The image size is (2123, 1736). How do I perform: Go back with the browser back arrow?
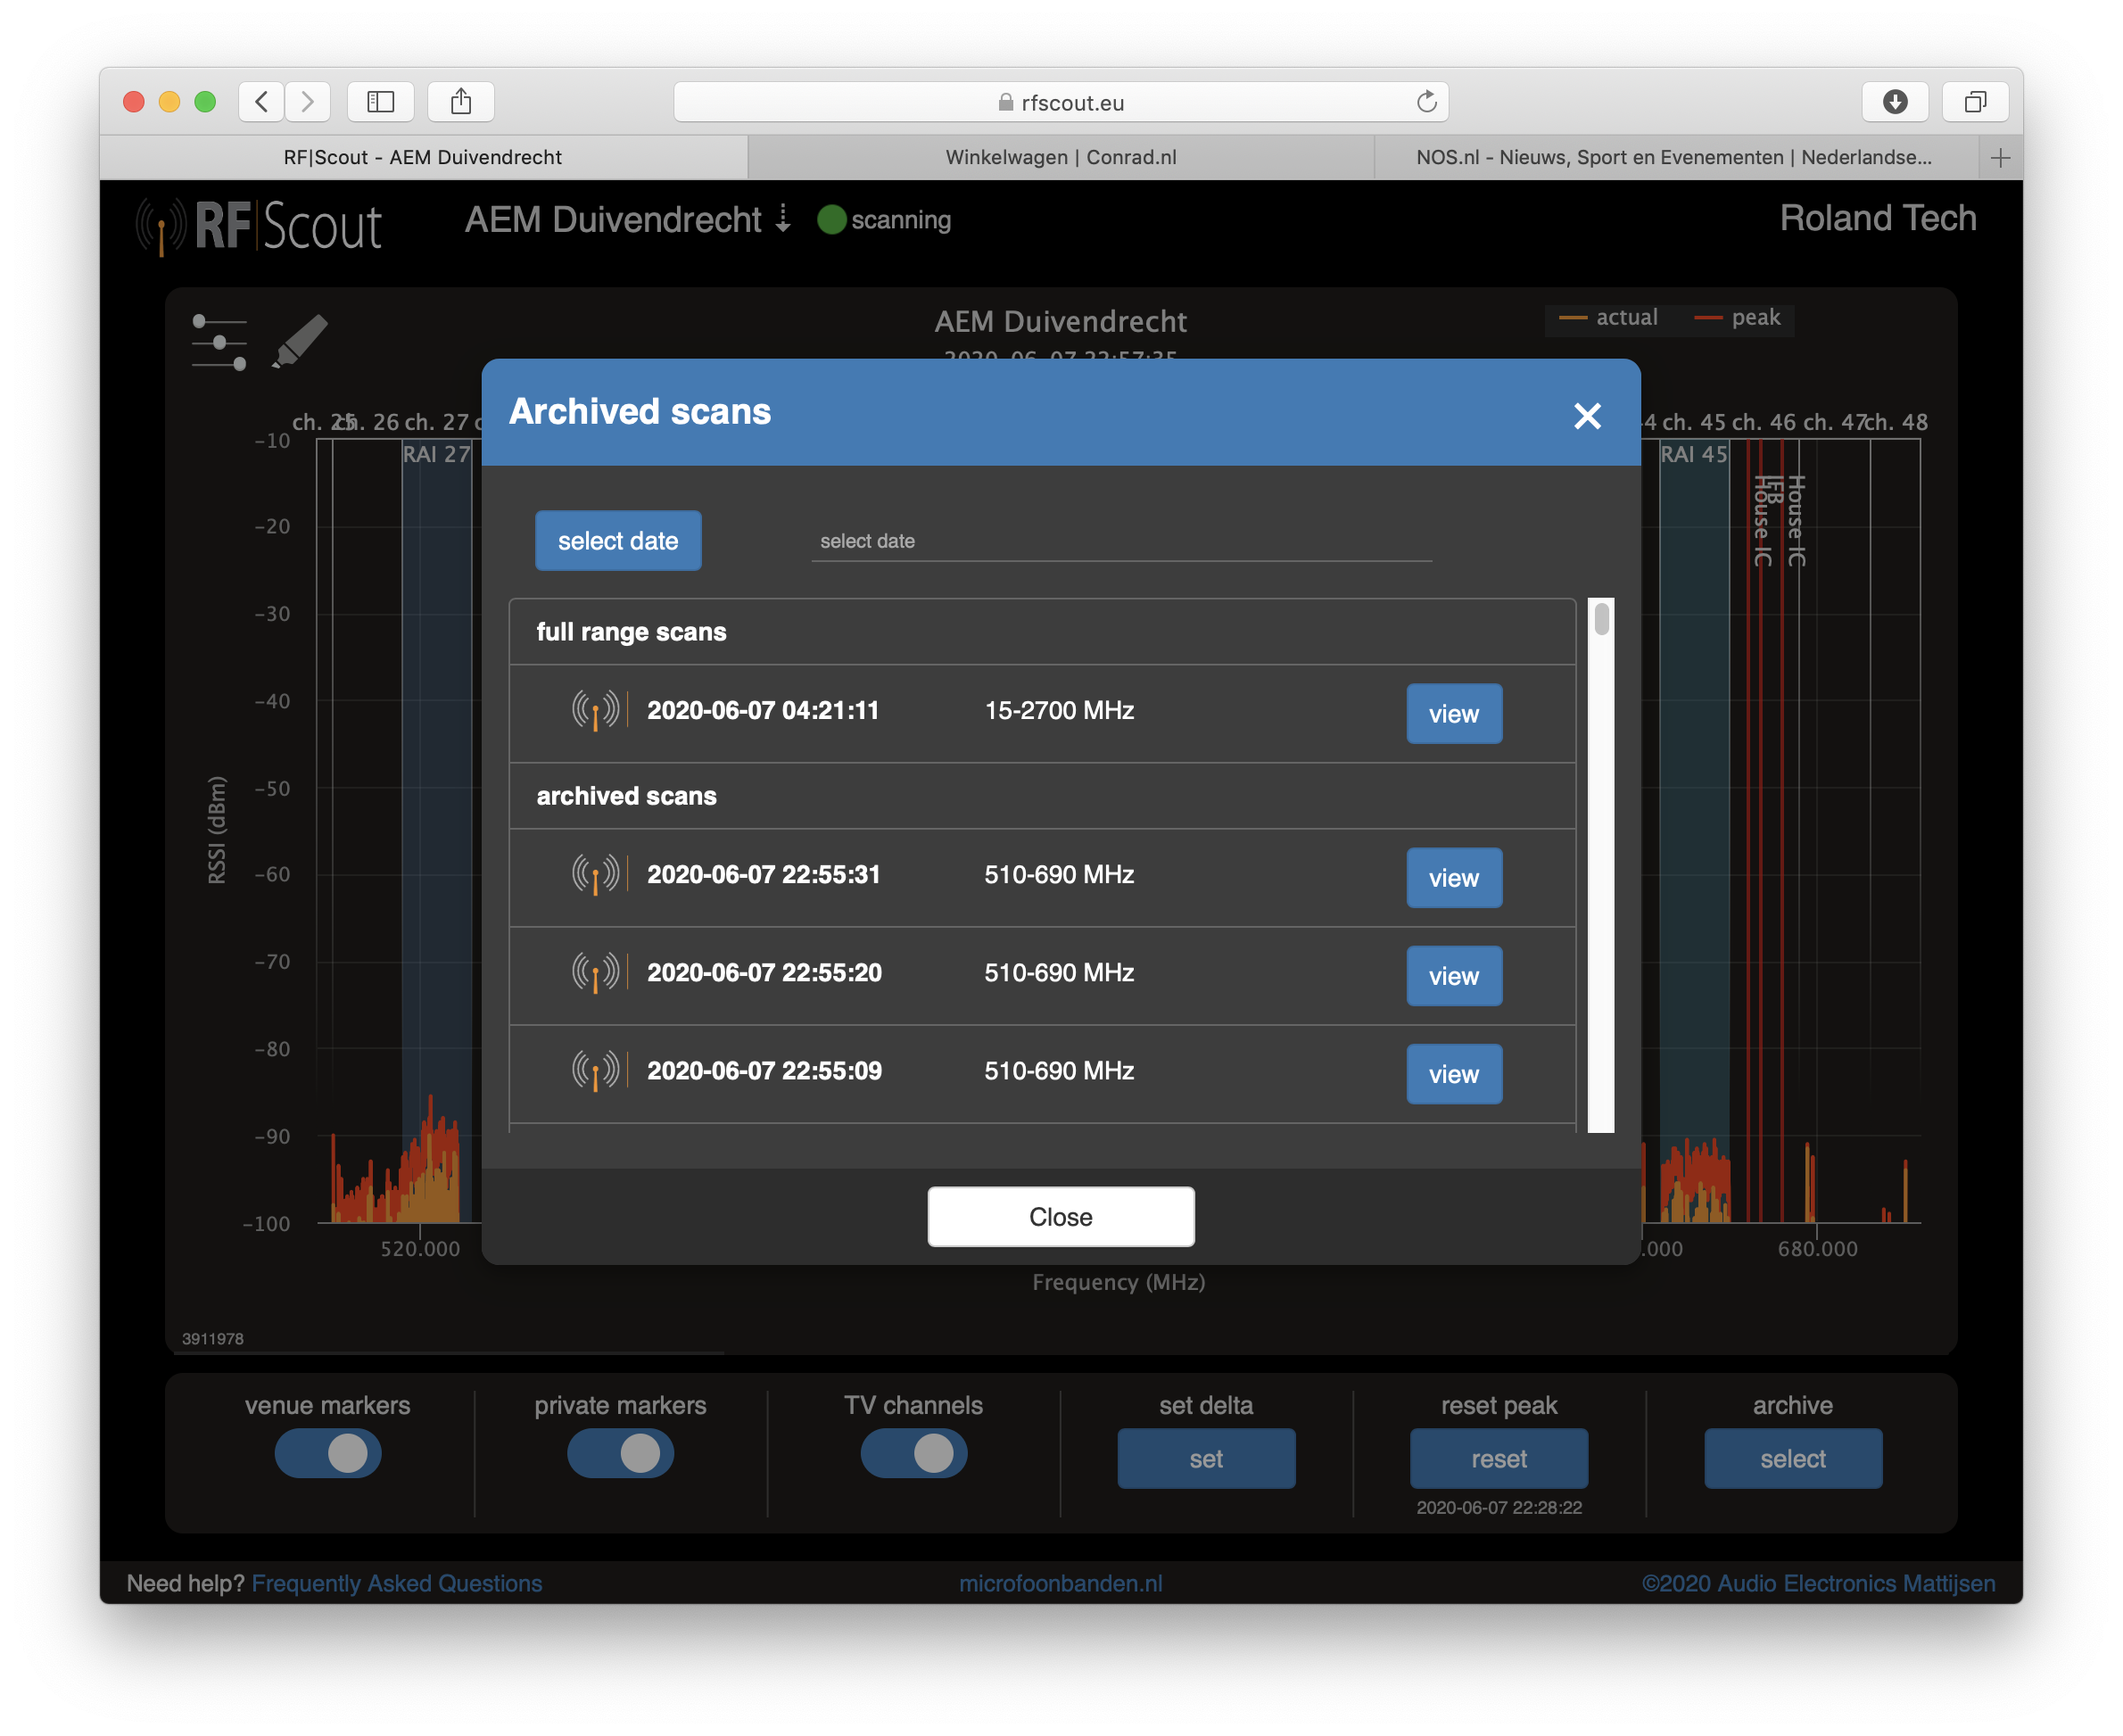(x=262, y=101)
